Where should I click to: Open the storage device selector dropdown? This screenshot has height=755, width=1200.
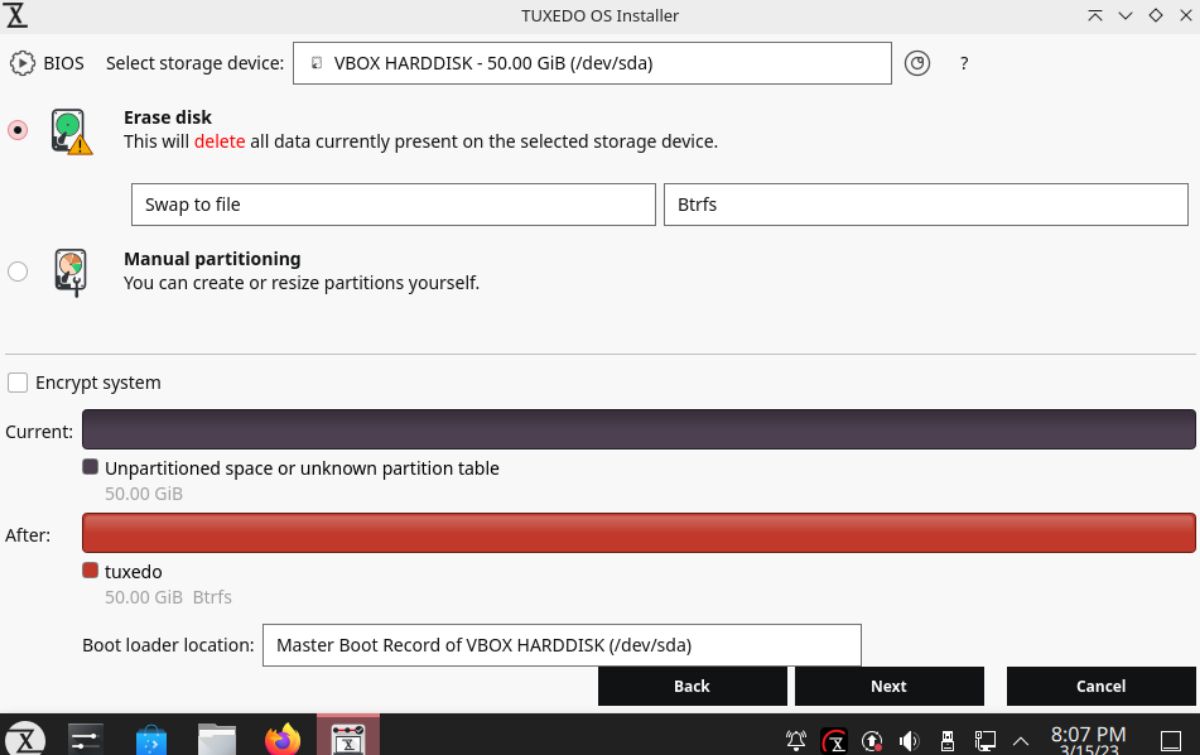(x=591, y=63)
